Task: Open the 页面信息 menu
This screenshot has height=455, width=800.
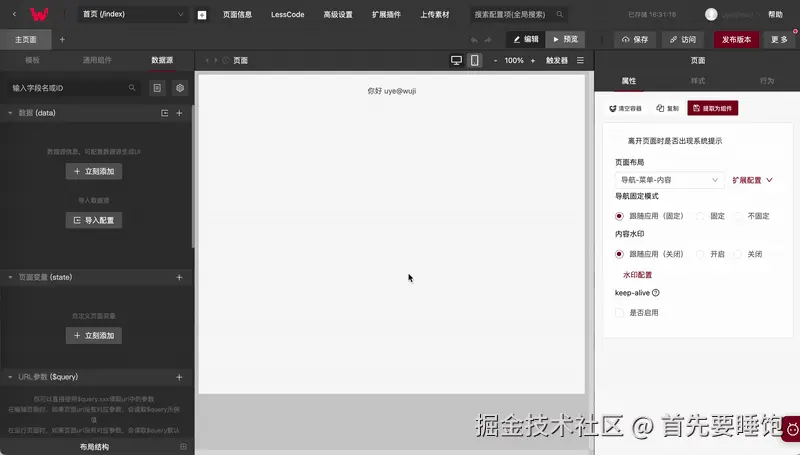Action: tap(237, 14)
